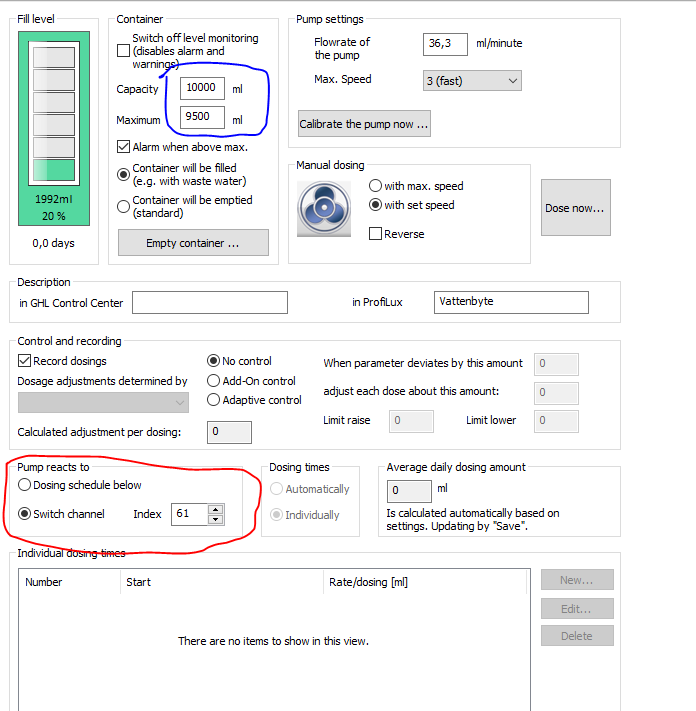Click the Rate/dosing [ml] column header
The width and height of the screenshot is (696, 711).
point(425,582)
